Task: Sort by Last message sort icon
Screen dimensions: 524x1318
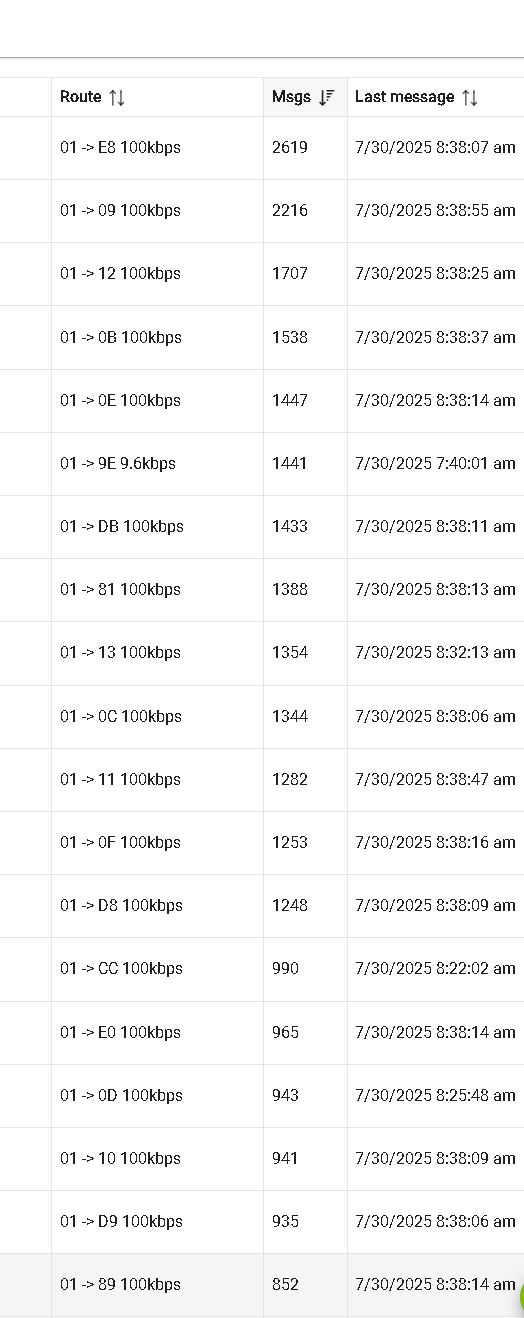Action: tap(470, 97)
